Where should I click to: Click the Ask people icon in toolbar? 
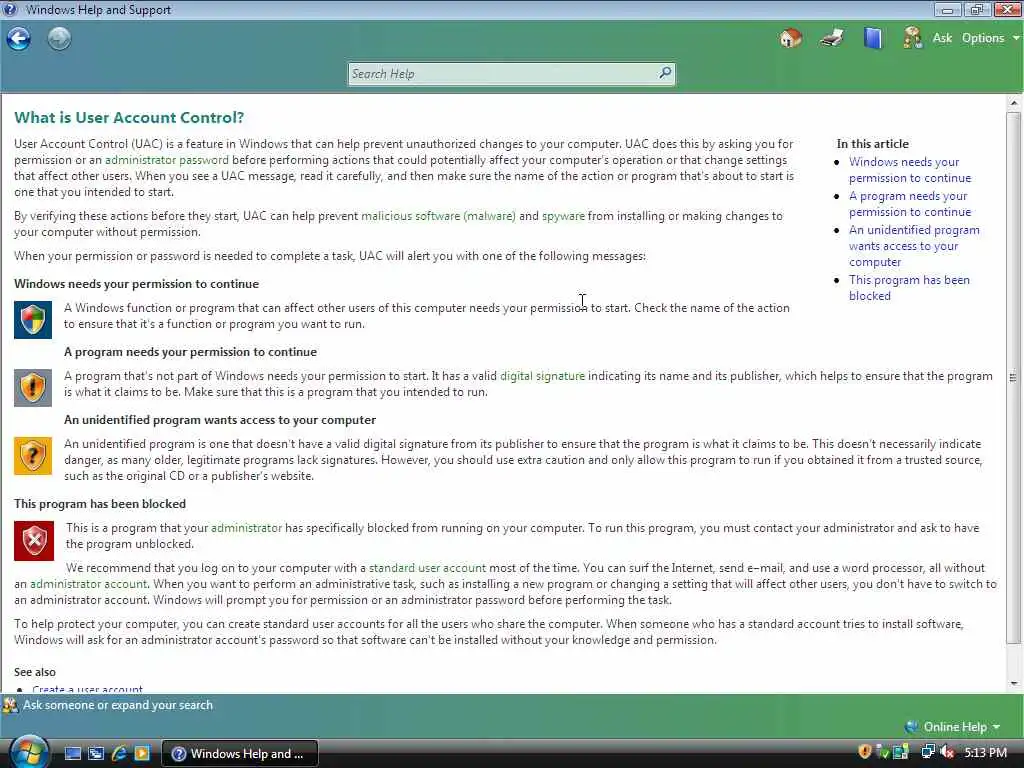pyautogui.click(x=912, y=38)
